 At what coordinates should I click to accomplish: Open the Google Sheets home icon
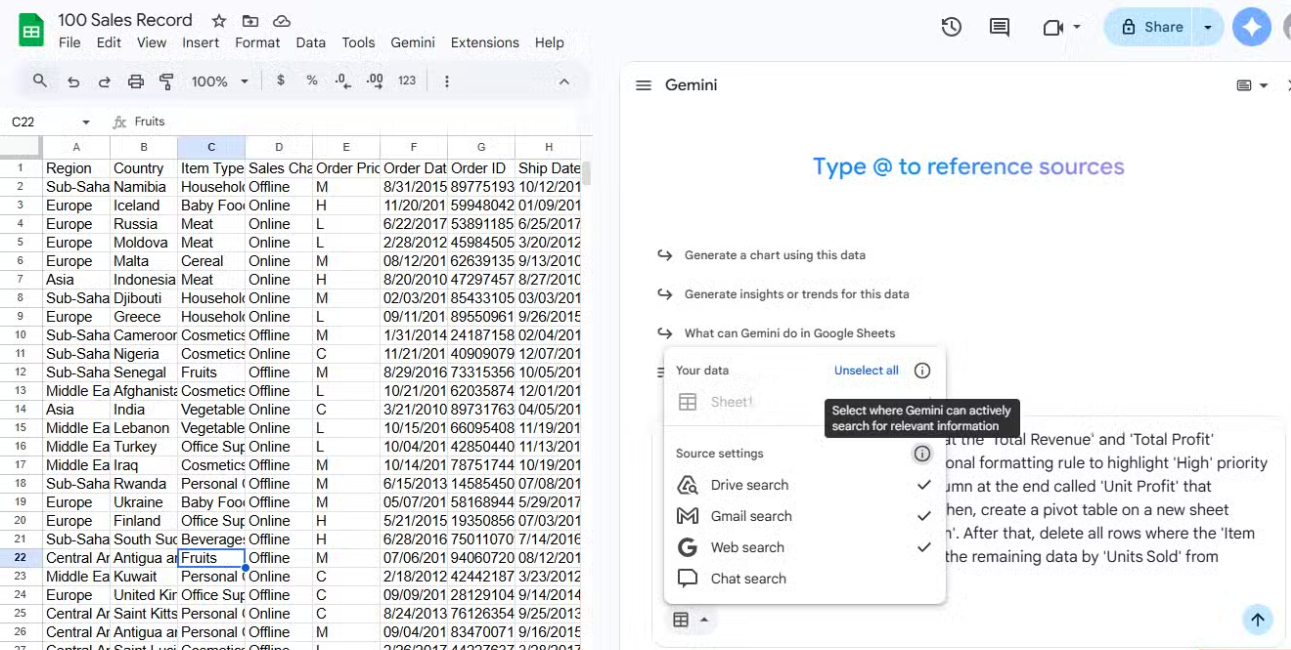click(x=31, y=30)
